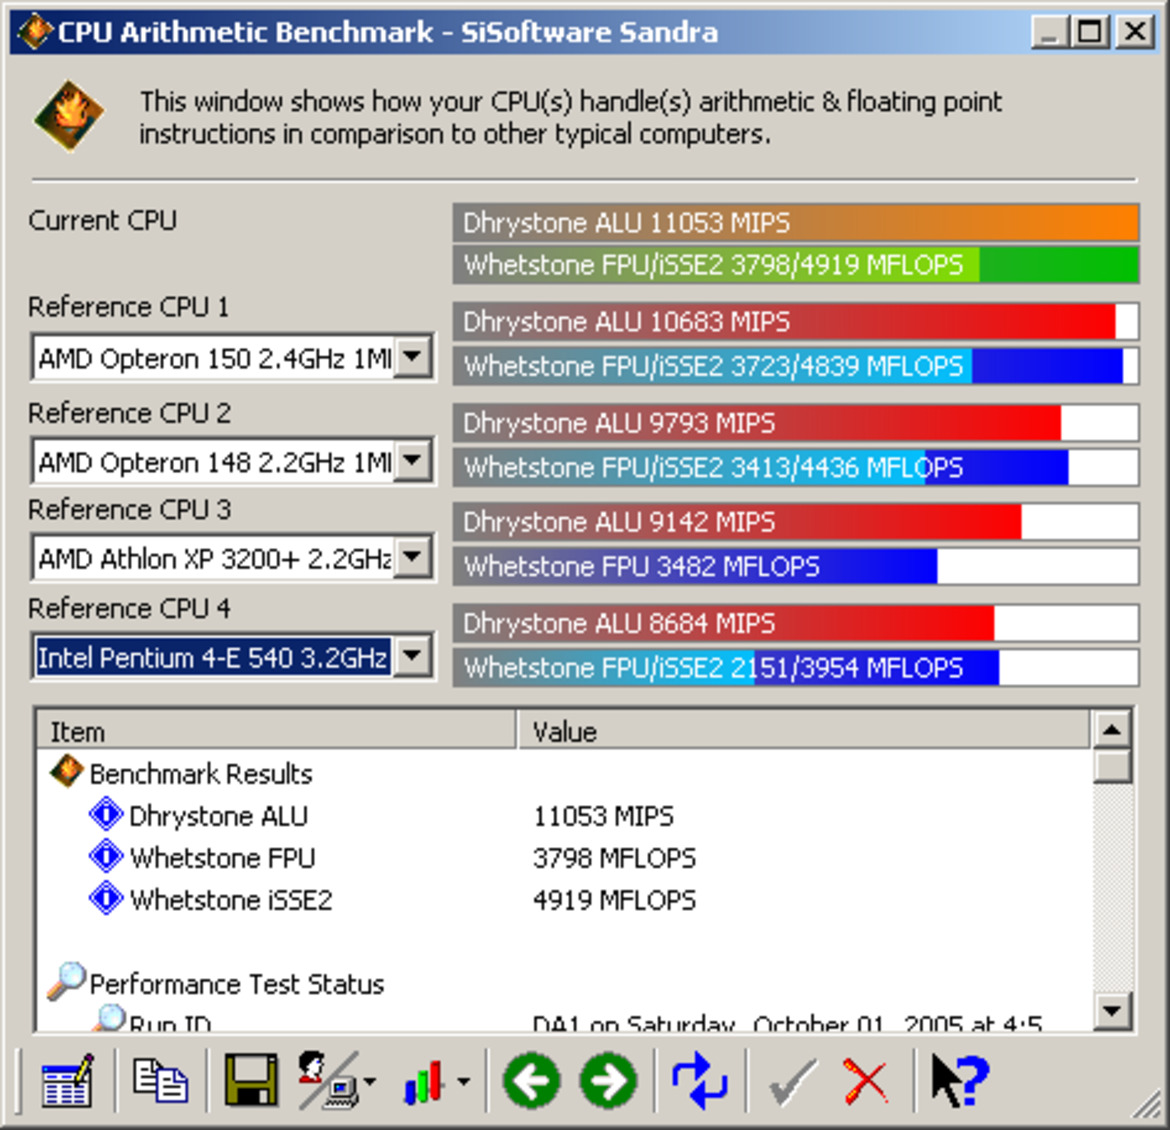This screenshot has width=1170, height=1130.
Task: Click the 11053 MIPS value
Action: tap(603, 815)
